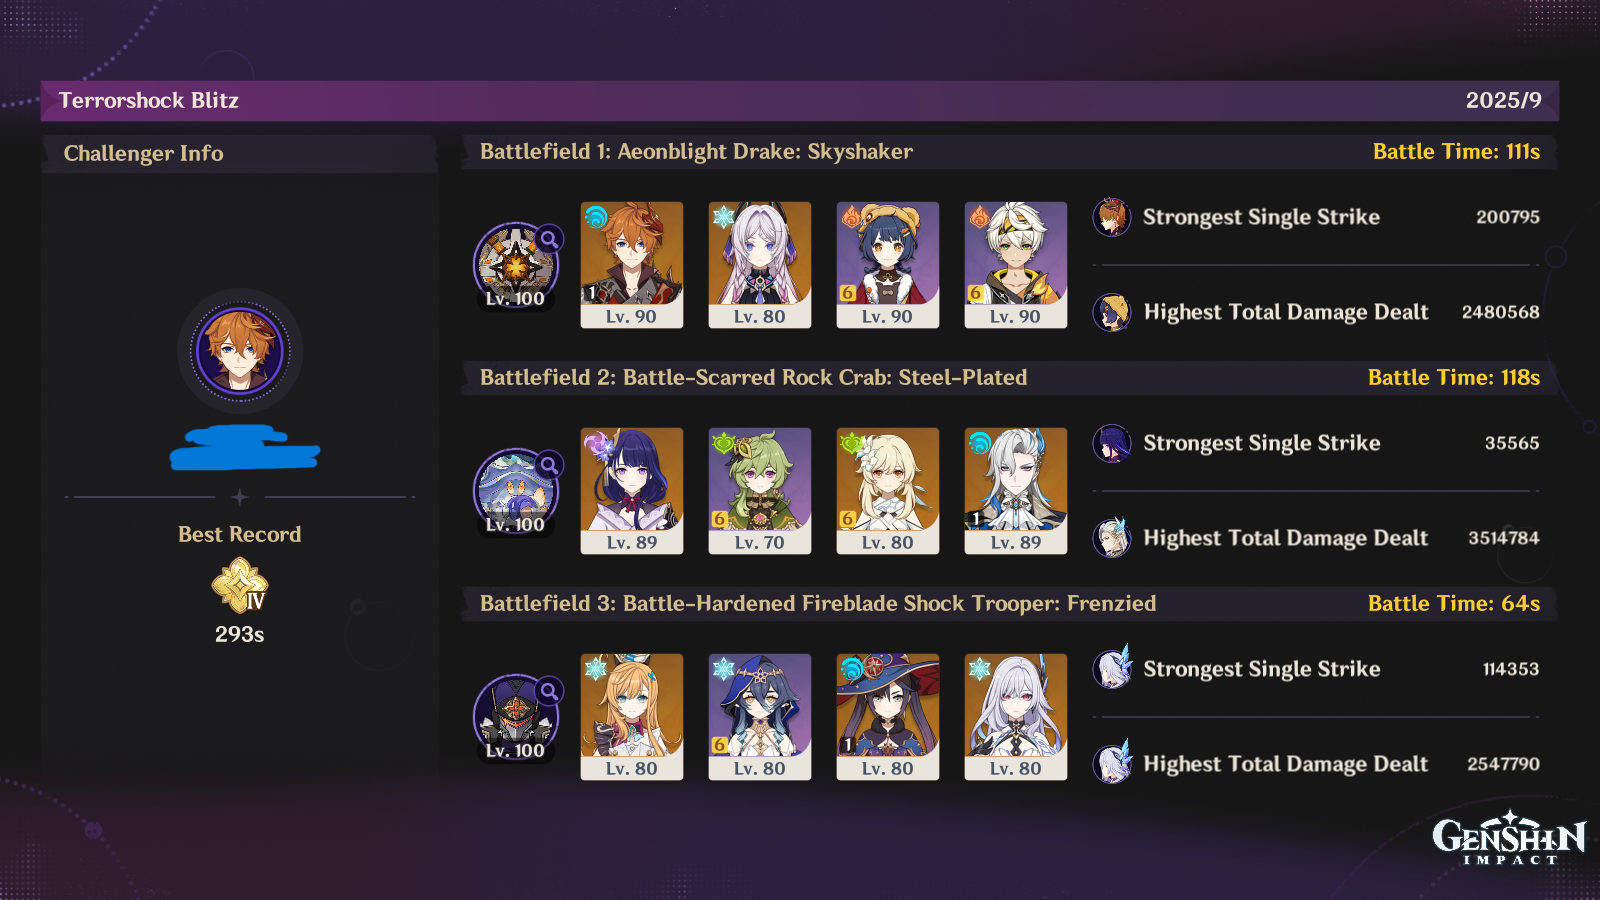The height and width of the screenshot is (900, 1600).
Task: Click the Genshin Impact logo
Action: [x=1509, y=838]
